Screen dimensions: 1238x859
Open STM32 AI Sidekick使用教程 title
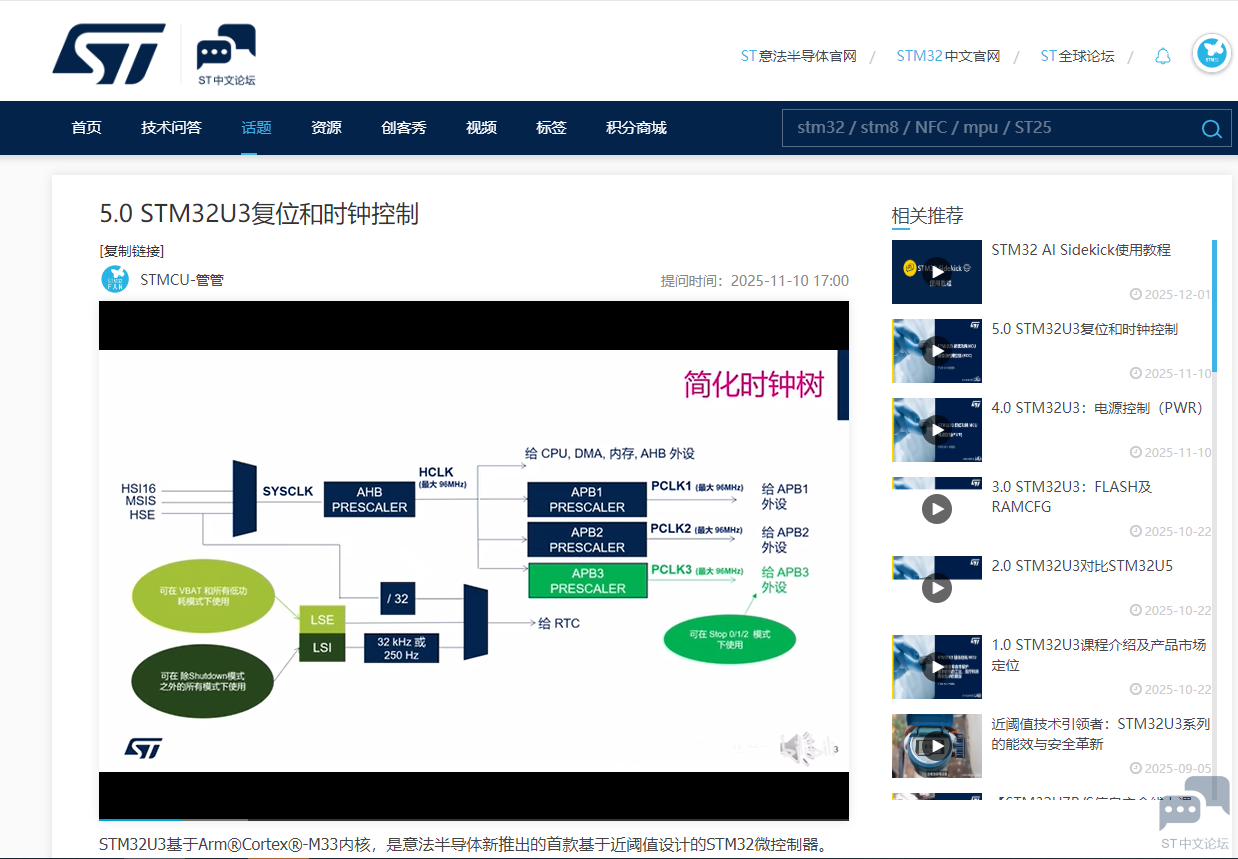pos(1081,250)
